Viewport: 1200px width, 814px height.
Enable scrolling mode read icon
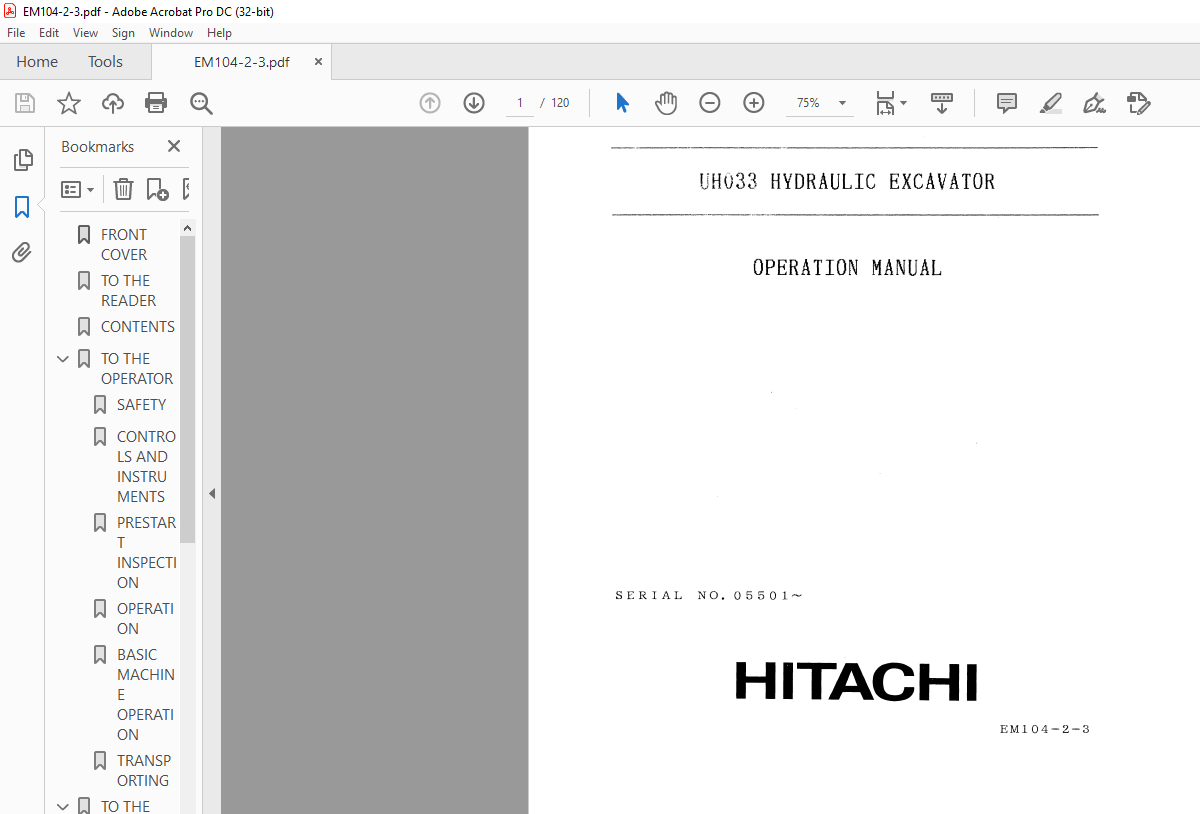[942, 103]
